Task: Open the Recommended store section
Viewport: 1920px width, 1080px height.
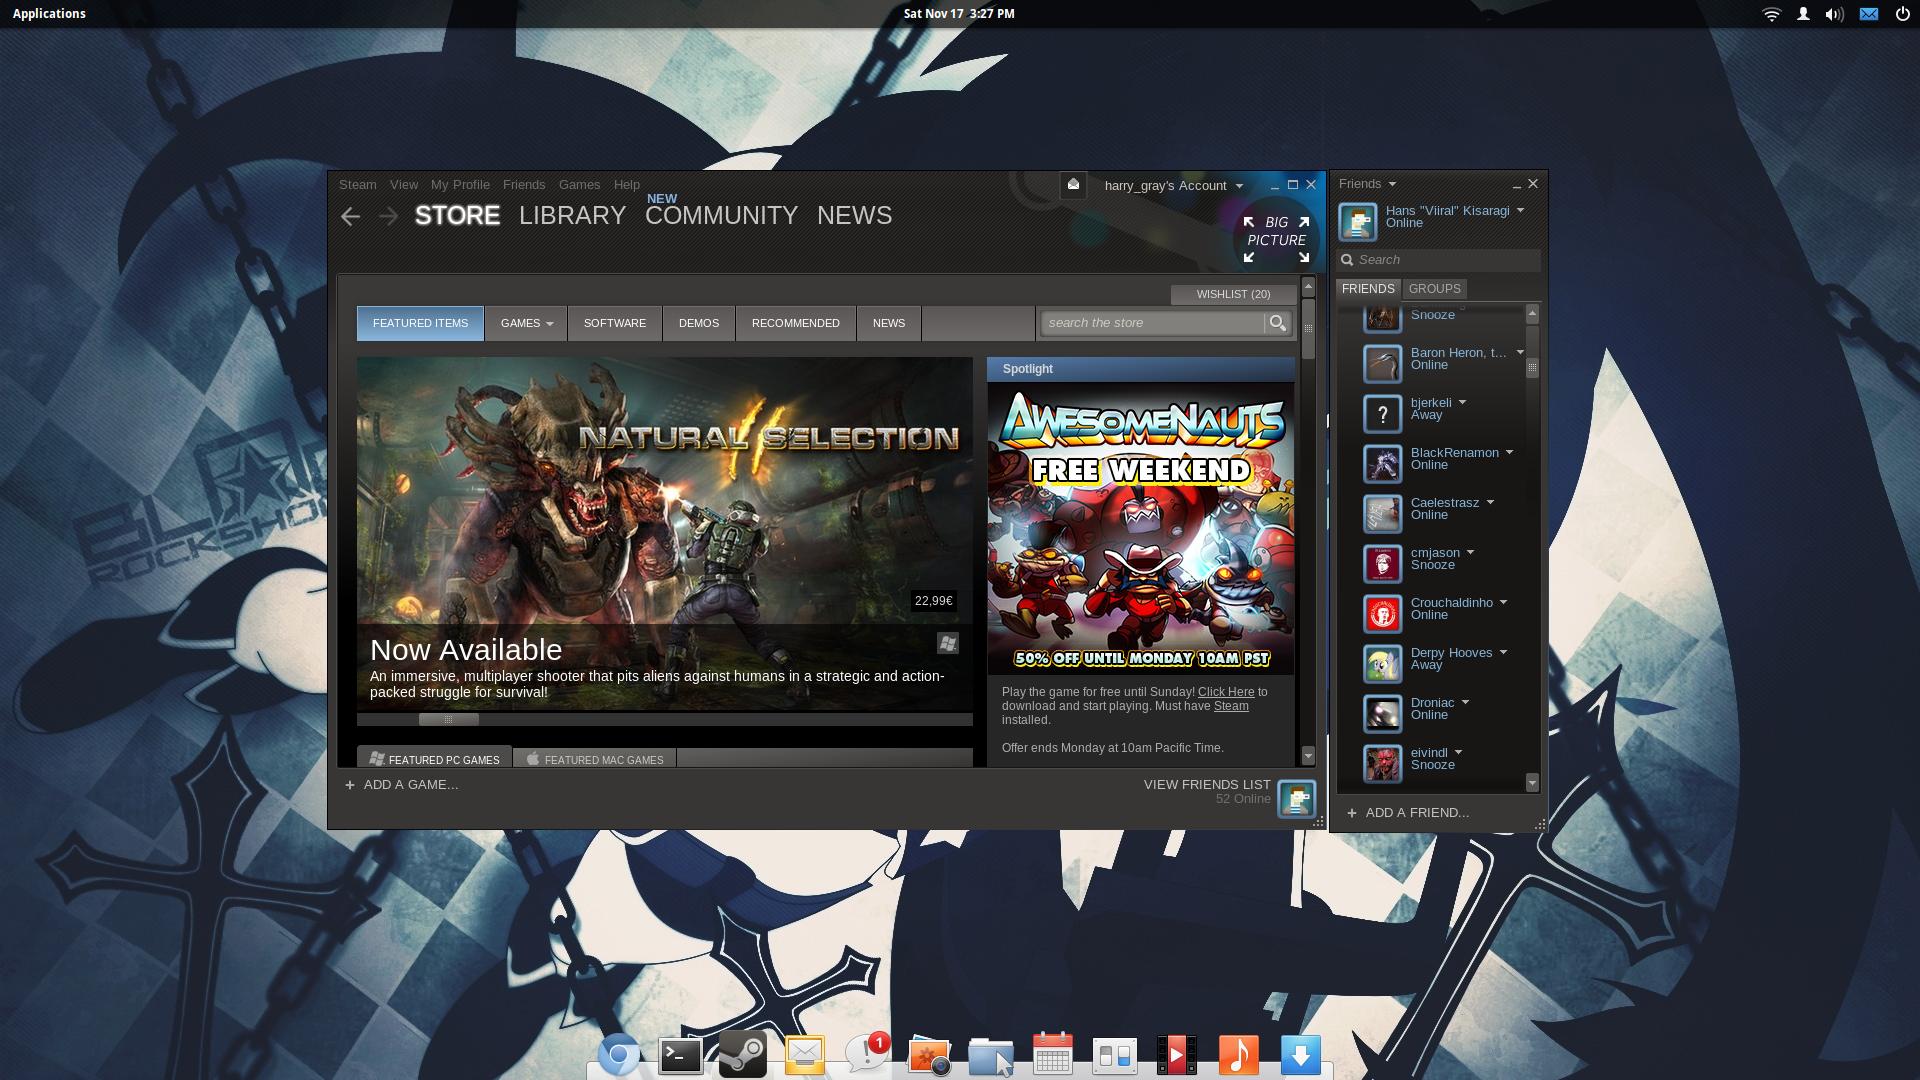Action: coord(795,323)
